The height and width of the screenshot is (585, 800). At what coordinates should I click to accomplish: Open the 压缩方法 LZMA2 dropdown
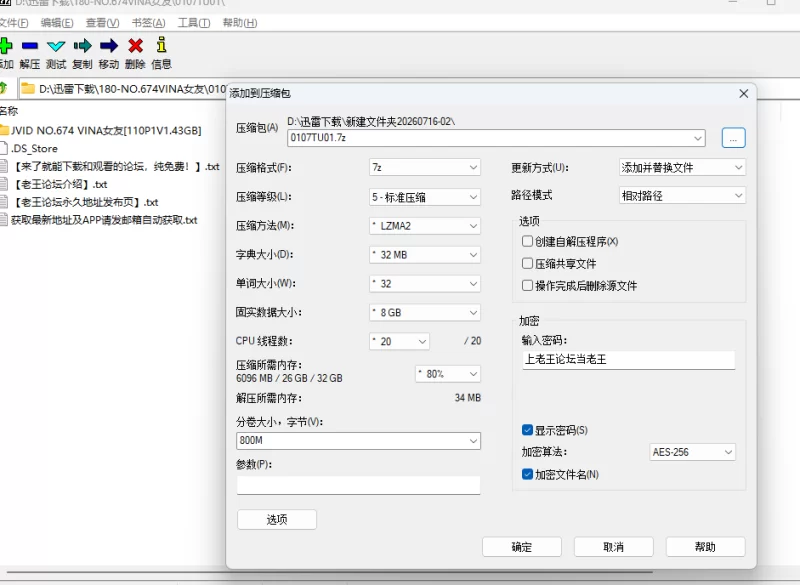(x=424, y=226)
